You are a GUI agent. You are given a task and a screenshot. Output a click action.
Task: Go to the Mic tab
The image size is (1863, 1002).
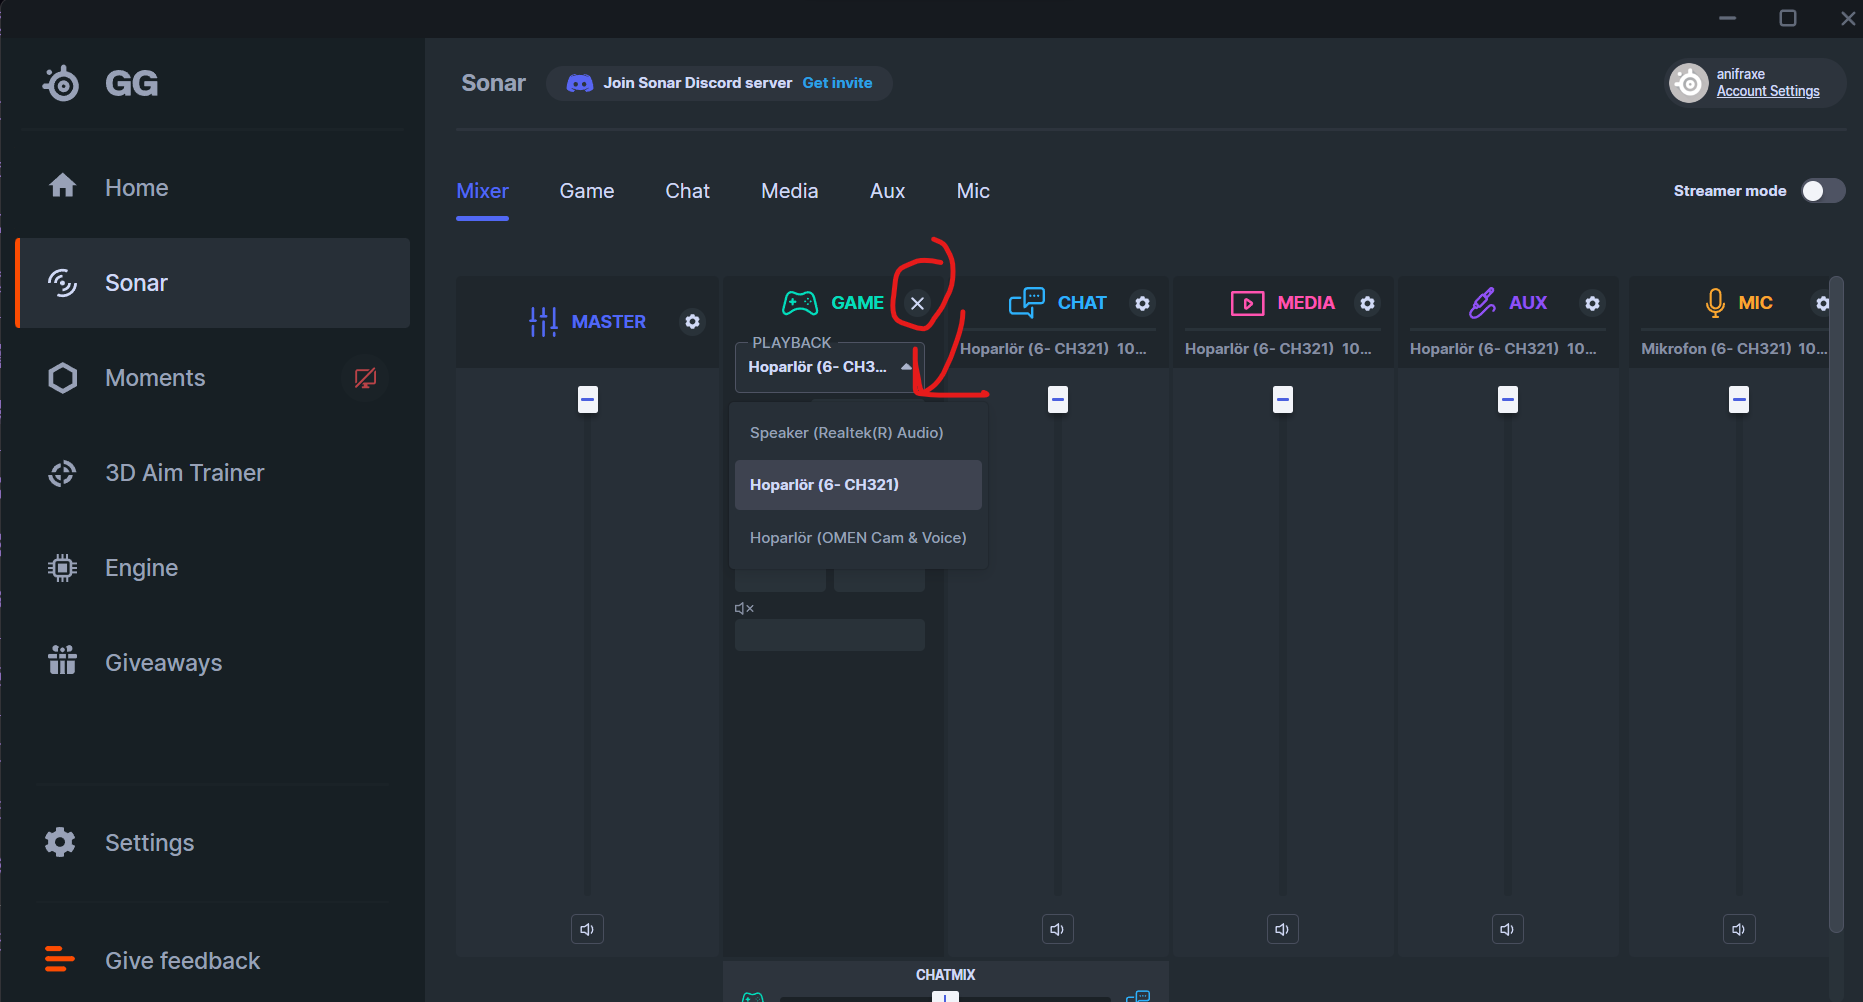[973, 191]
